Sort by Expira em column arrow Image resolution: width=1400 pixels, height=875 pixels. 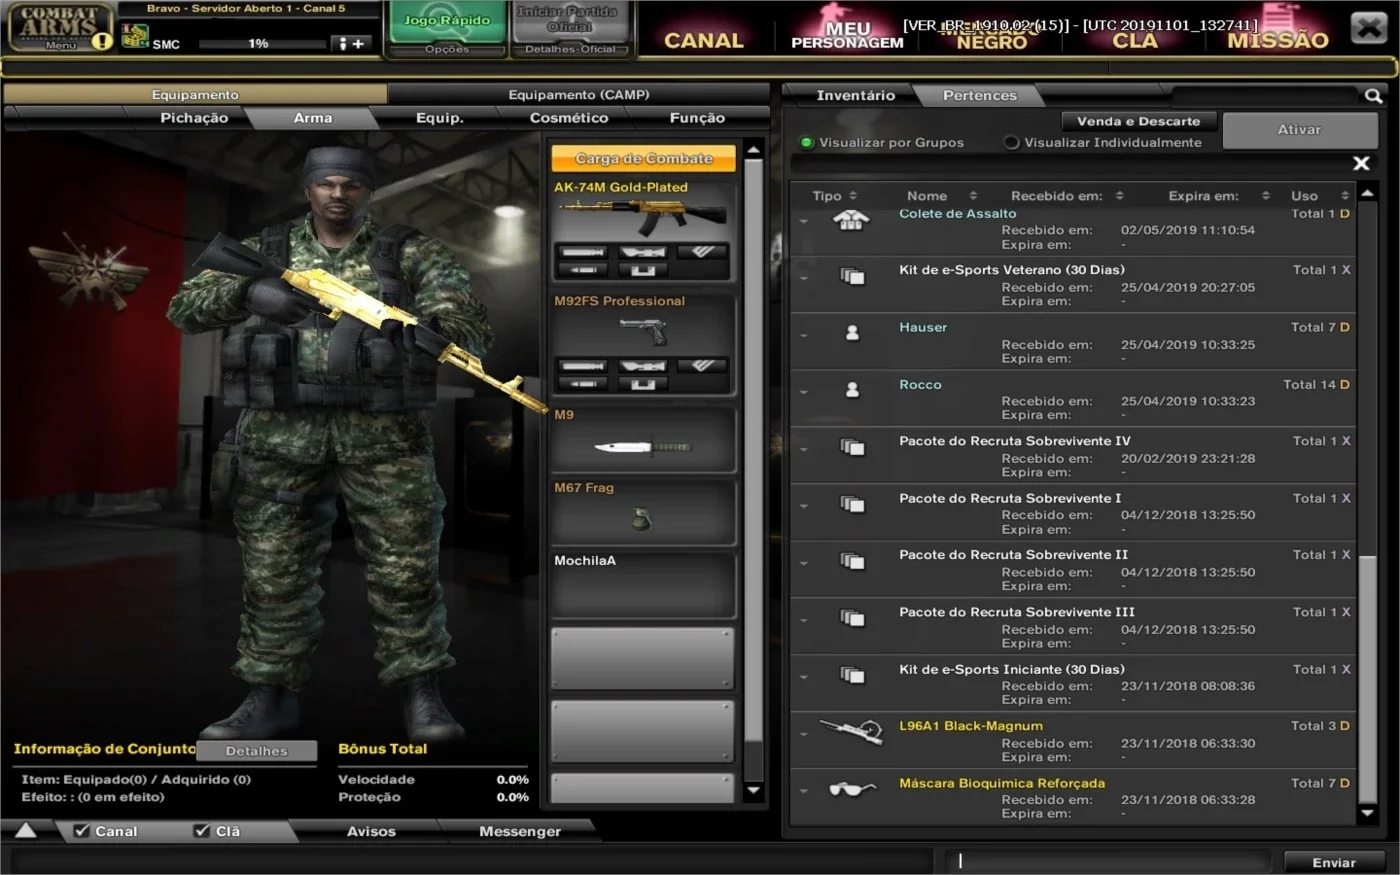[x=1265, y=196]
